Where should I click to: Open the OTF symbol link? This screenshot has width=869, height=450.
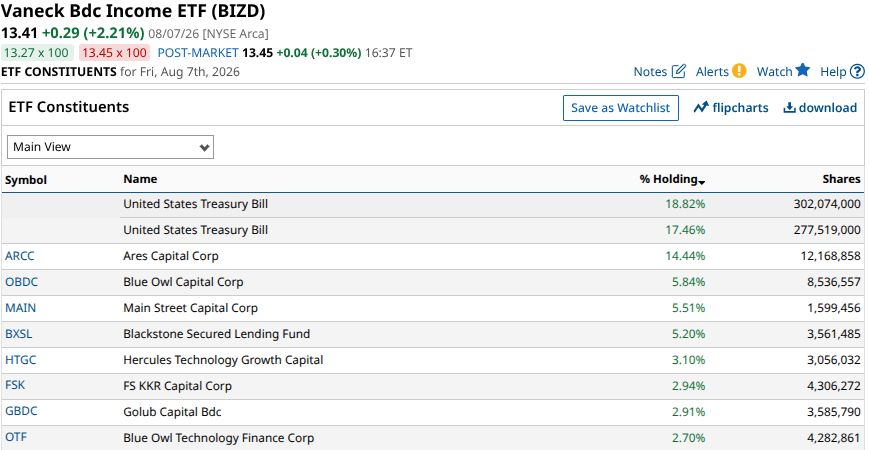pos(16,437)
